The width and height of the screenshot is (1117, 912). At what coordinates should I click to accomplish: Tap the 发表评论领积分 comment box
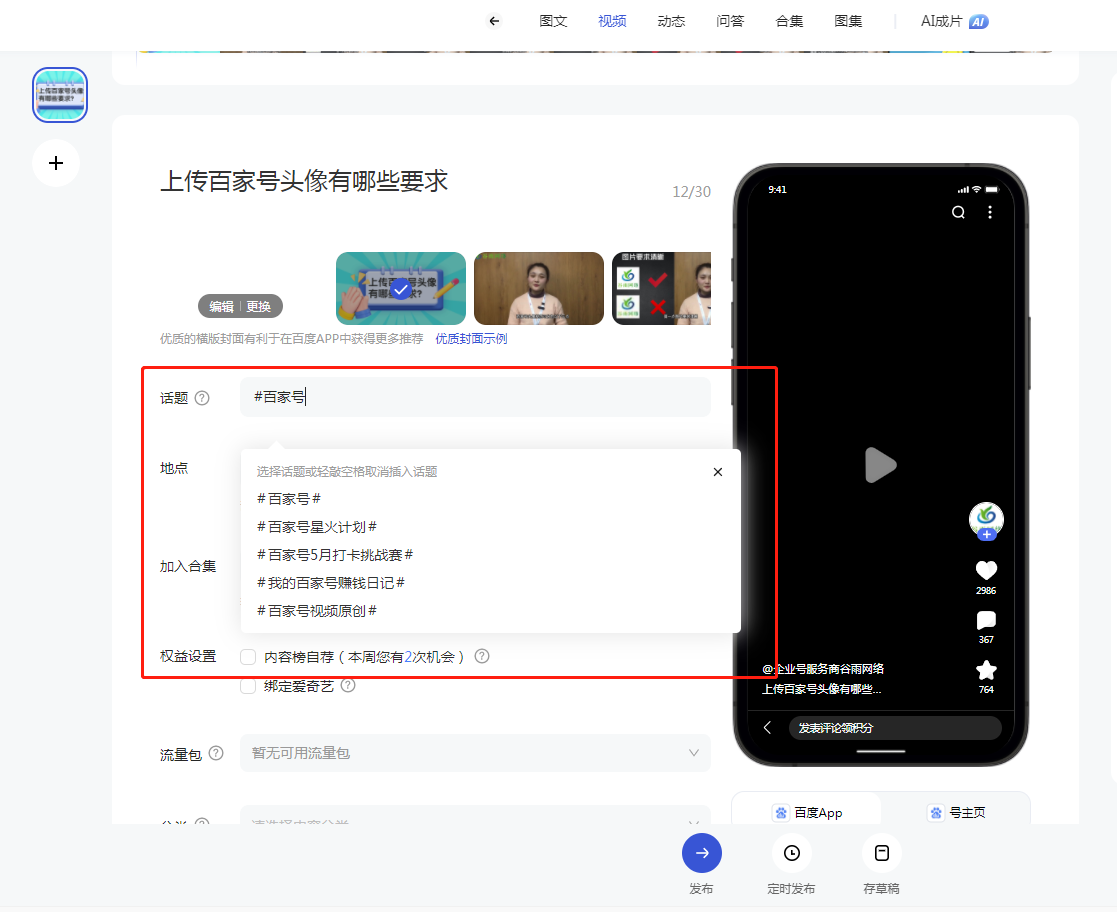895,727
